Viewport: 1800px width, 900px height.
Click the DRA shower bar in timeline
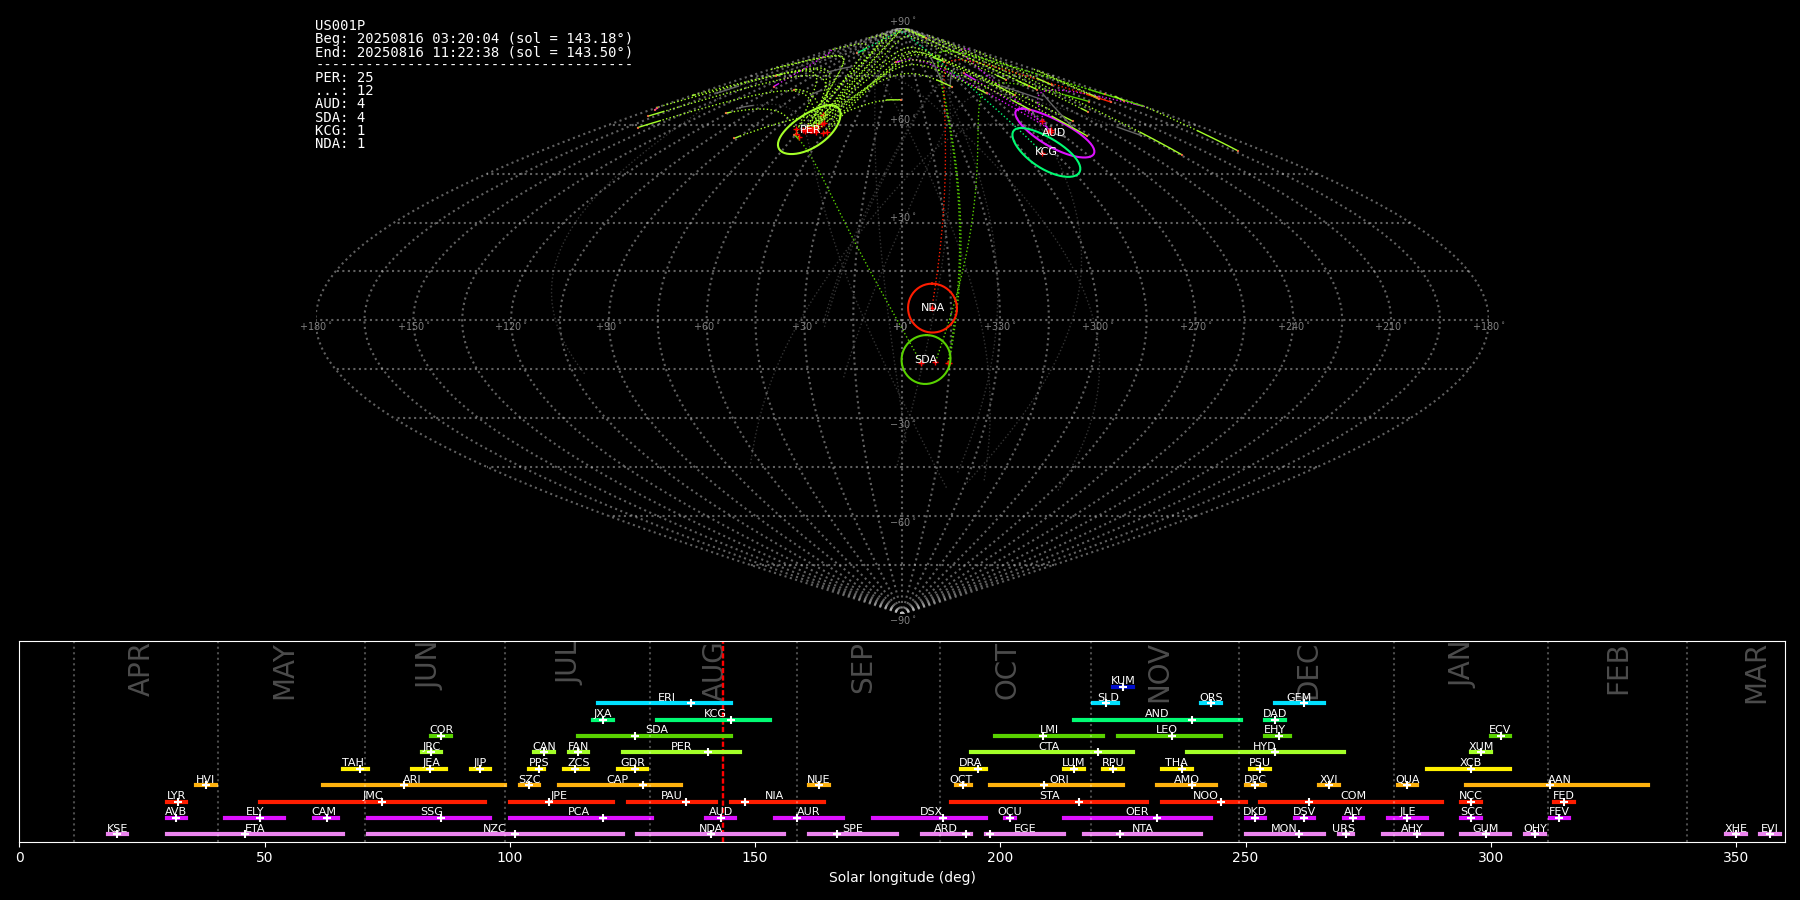coord(973,769)
